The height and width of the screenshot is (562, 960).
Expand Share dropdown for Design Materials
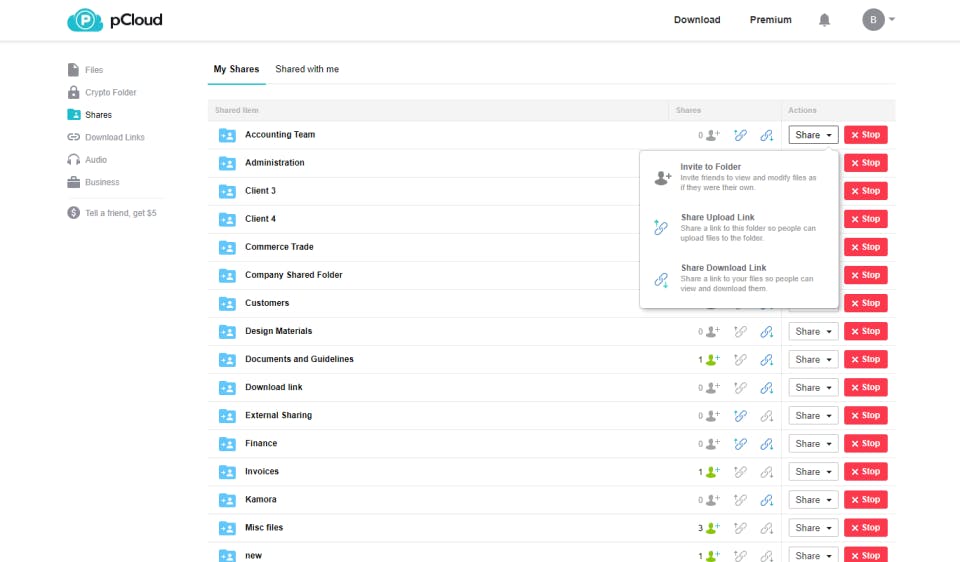813,331
